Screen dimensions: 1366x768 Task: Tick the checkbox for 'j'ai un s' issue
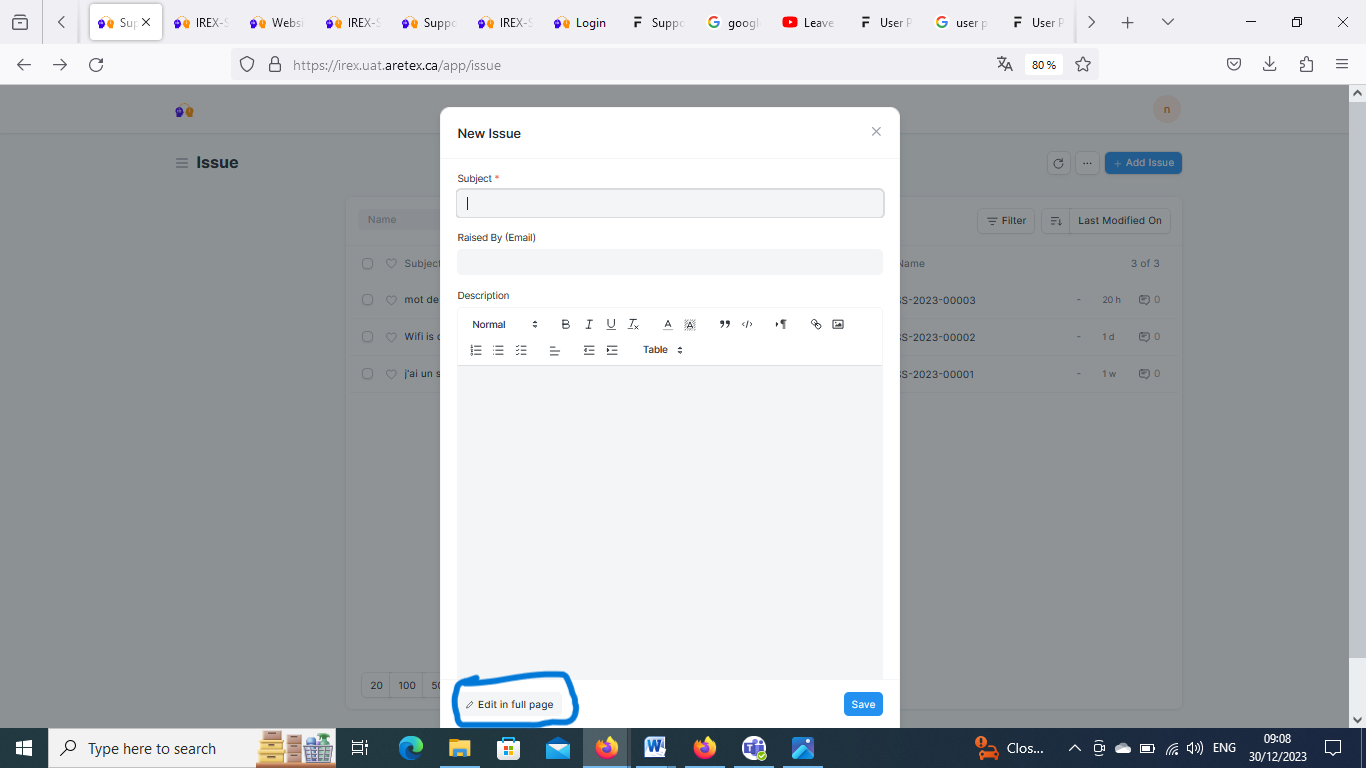point(367,374)
